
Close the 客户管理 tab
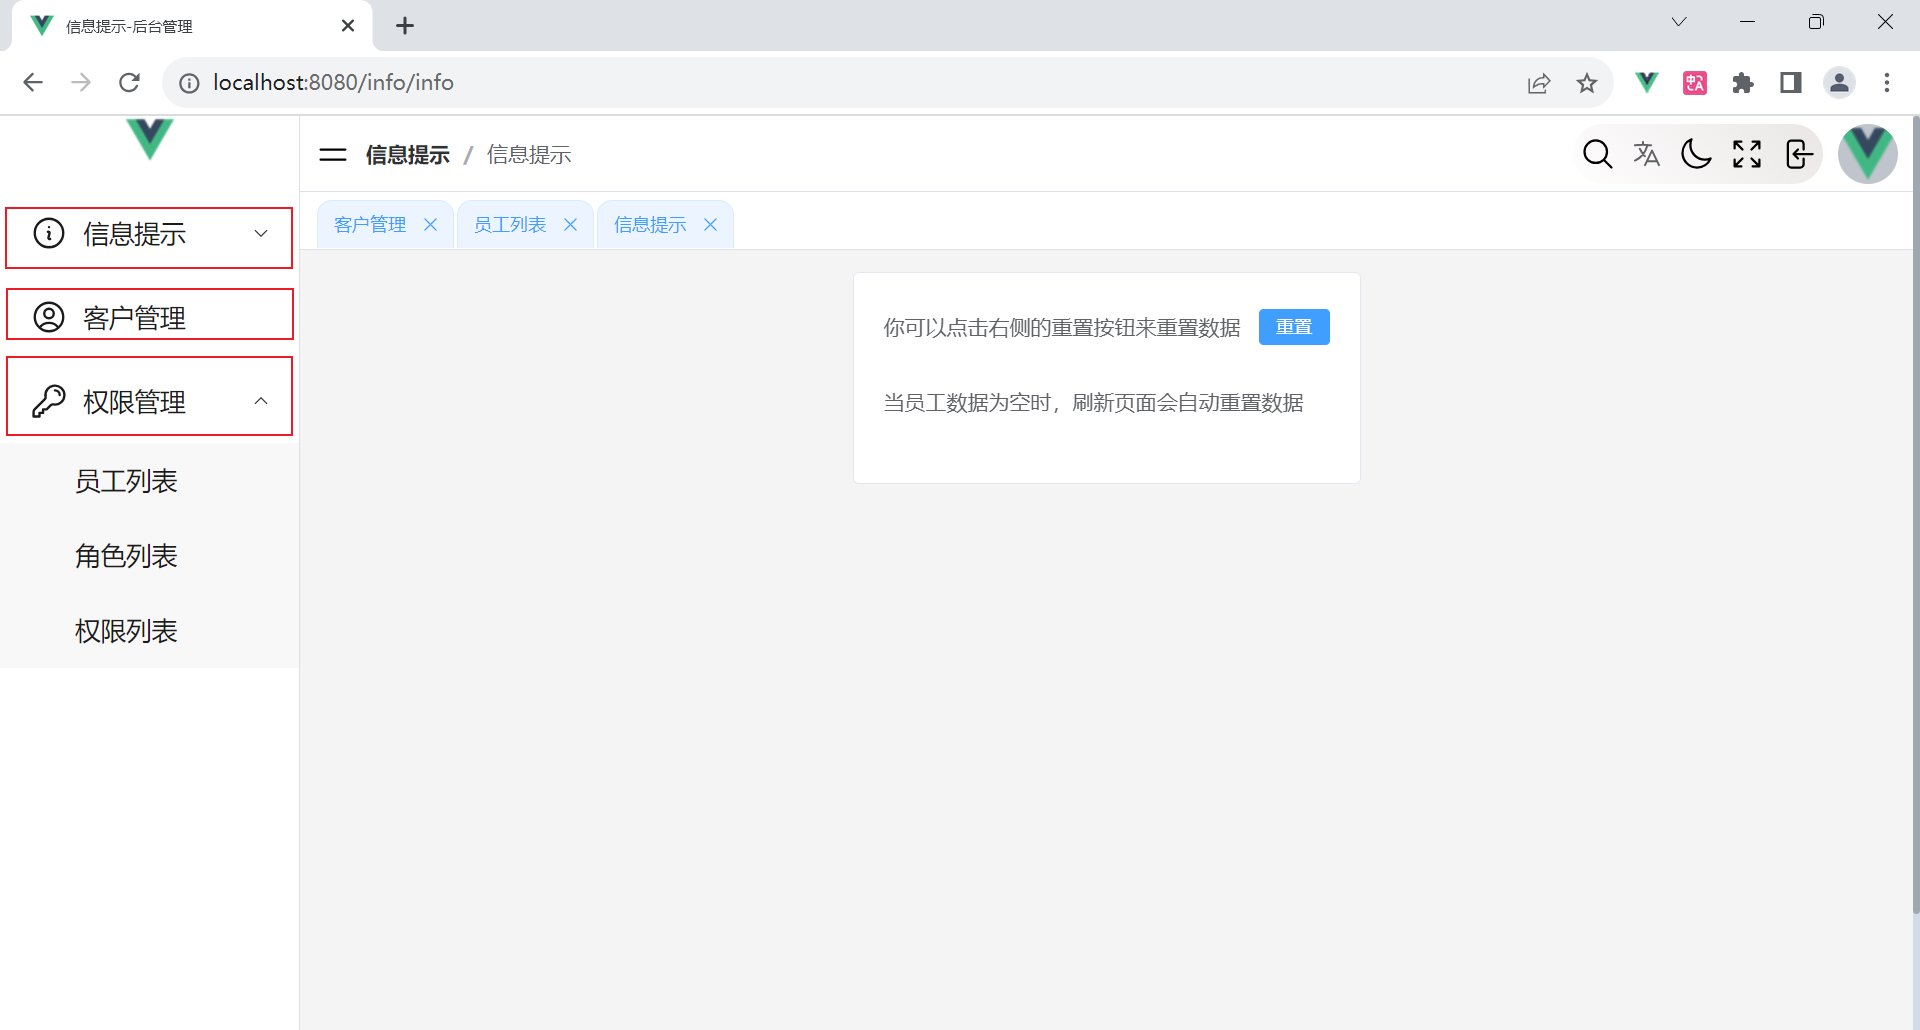431,225
